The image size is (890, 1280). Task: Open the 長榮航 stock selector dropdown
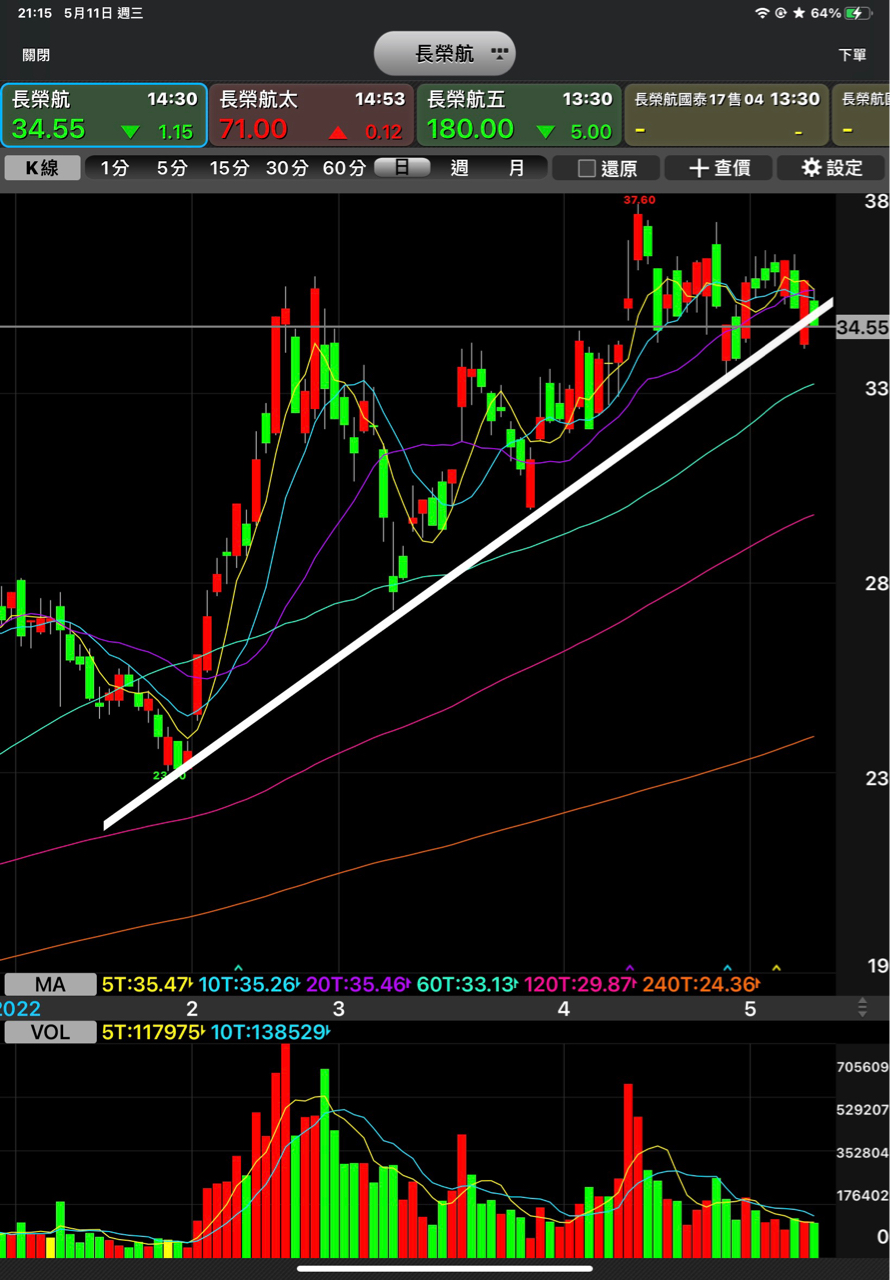tap(445, 54)
